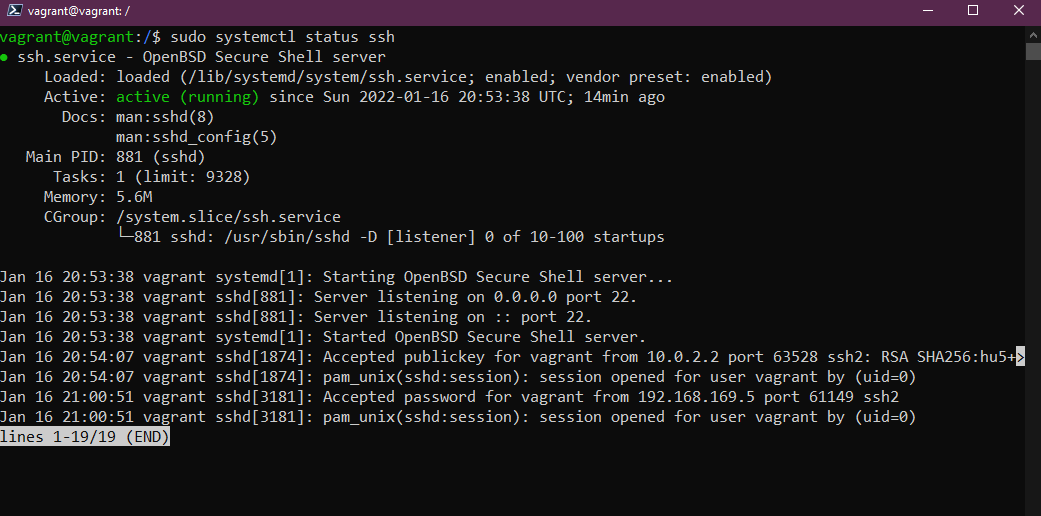Image resolution: width=1041 pixels, height=516 pixels.
Task: Click the man:sshd(8) docs reference
Action: [x=165, y=117]
